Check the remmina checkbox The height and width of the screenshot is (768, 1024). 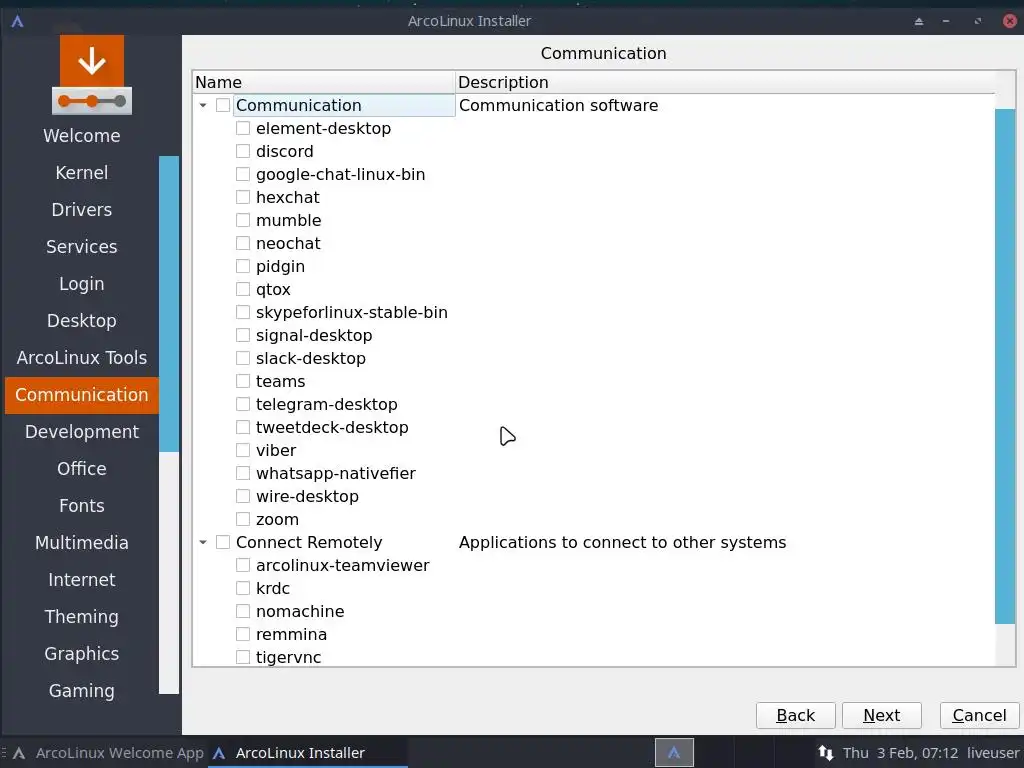(x=243, y=633)
